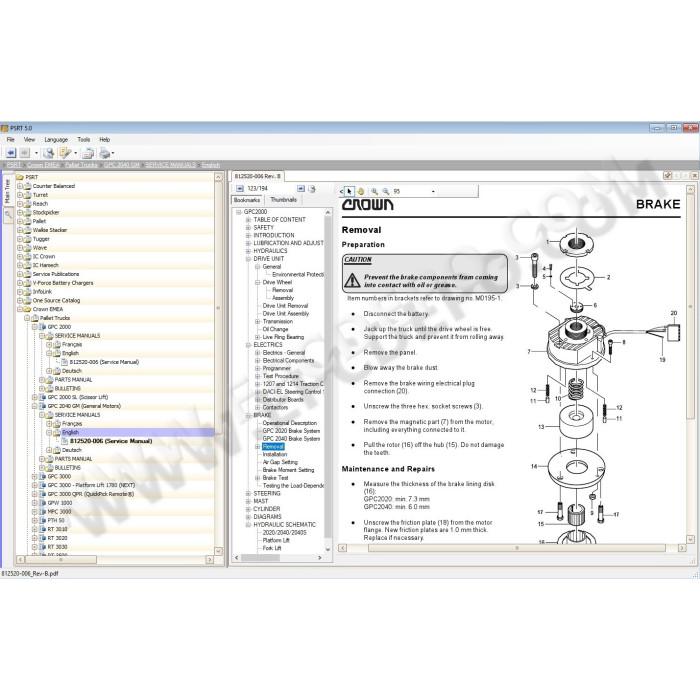
Task: Open the zoom percentage dropdown
Action: [x=433, y=192]
